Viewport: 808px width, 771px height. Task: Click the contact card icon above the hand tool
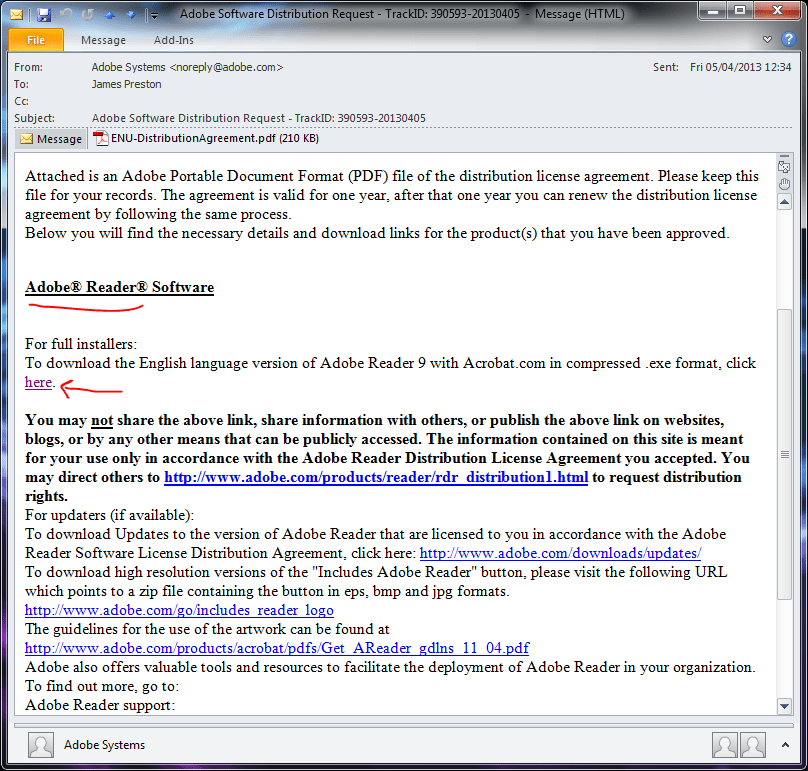pos(785,167)
